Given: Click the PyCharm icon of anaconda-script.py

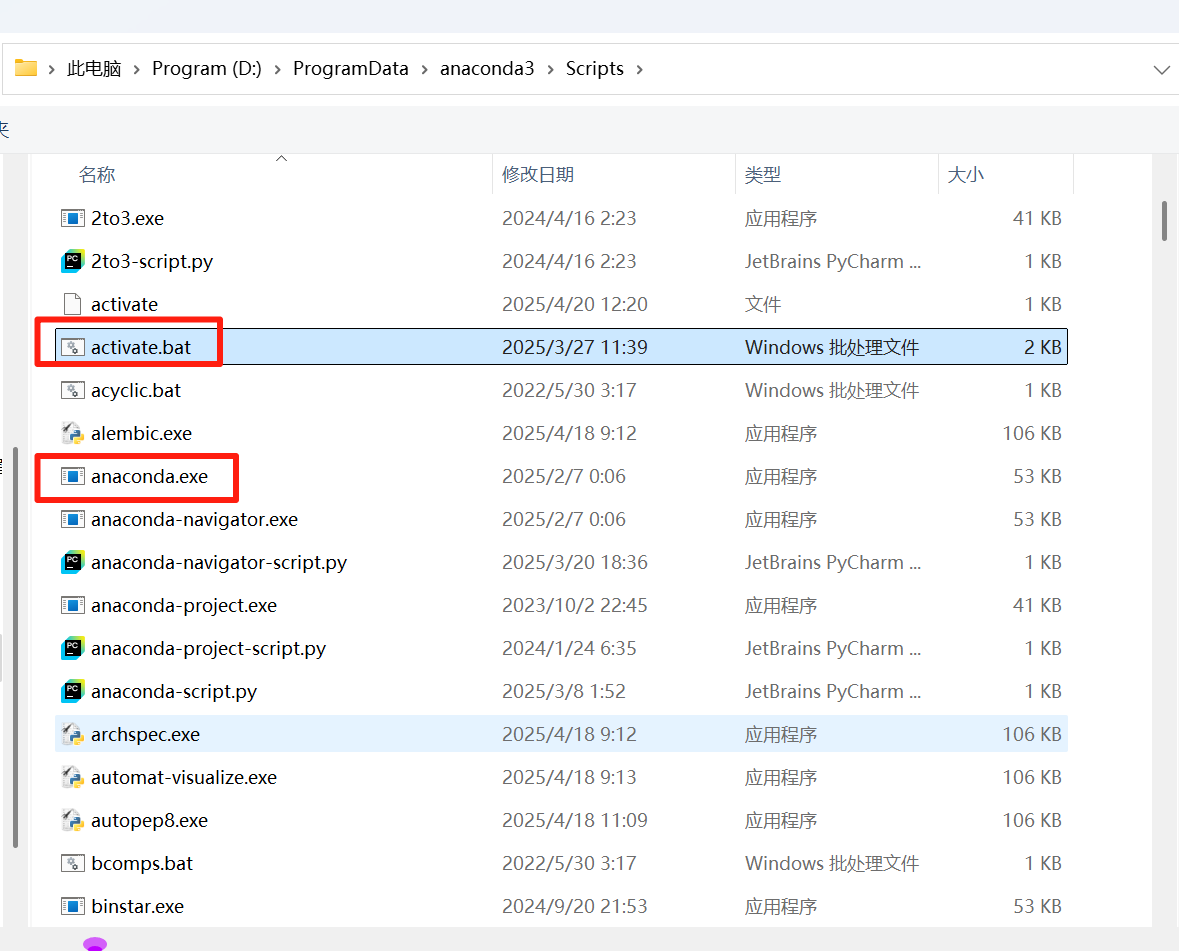Looking at the screenshot, I should coord(72,692).
